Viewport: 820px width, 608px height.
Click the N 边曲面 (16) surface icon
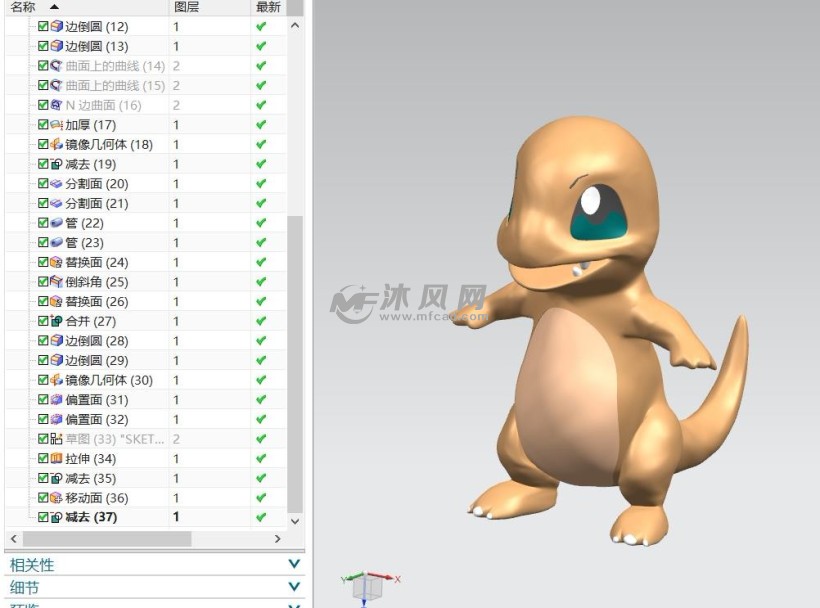coord(56,105)
